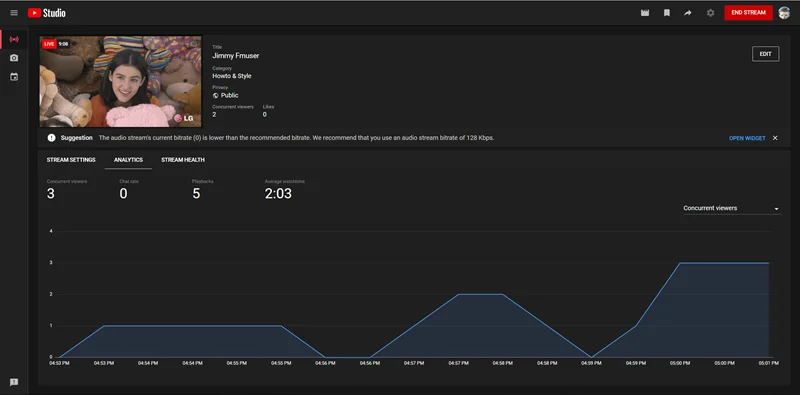This screenshot has height=395, width=800.
Task: Click the Public privacy label
Action: point(230,95)
